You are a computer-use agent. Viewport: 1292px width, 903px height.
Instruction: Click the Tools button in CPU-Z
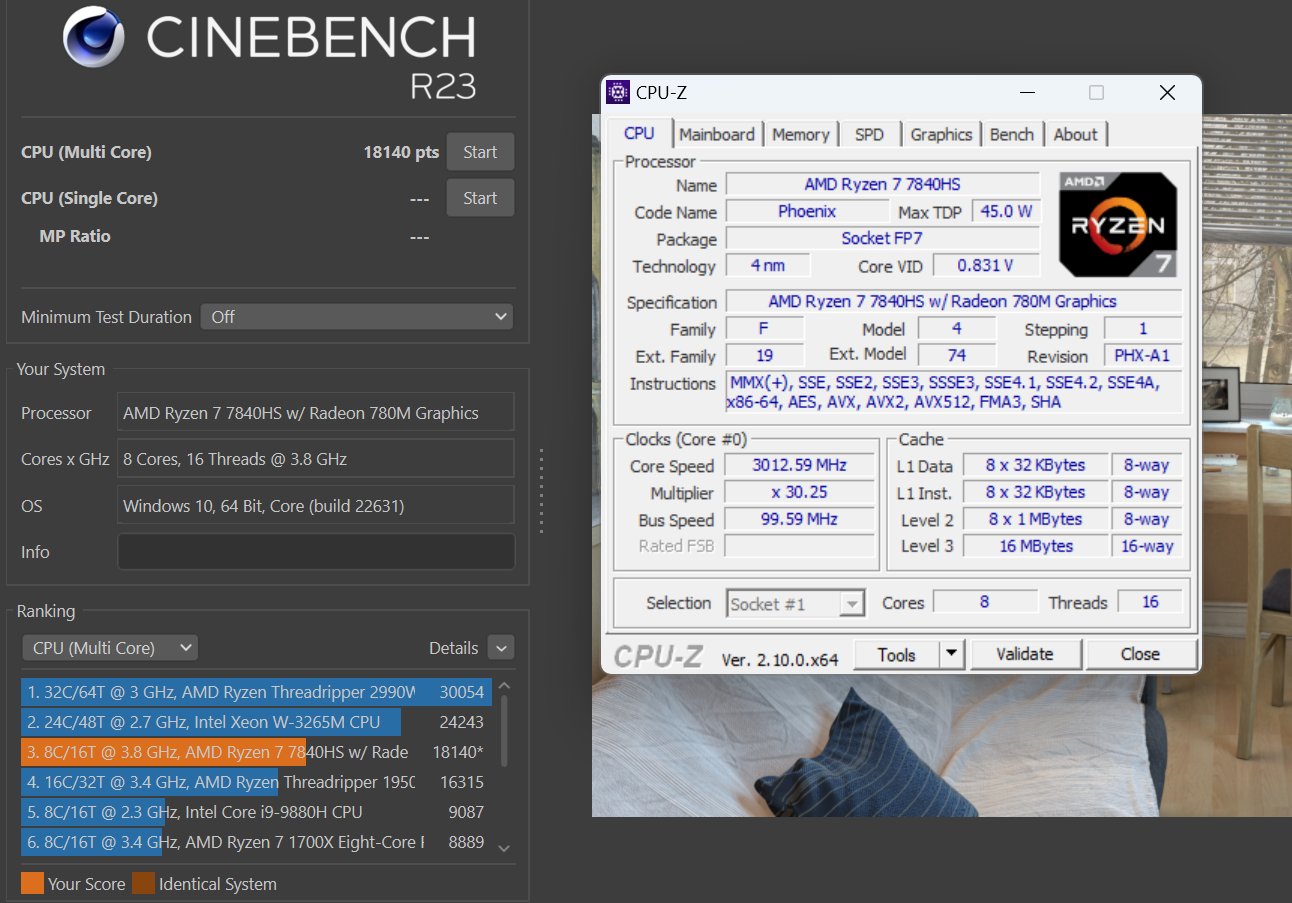coord(897,654)
